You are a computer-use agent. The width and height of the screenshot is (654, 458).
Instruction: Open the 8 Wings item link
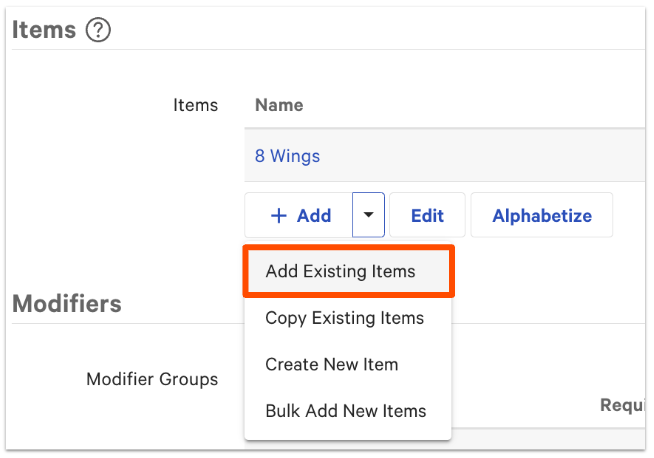[287, 156]
